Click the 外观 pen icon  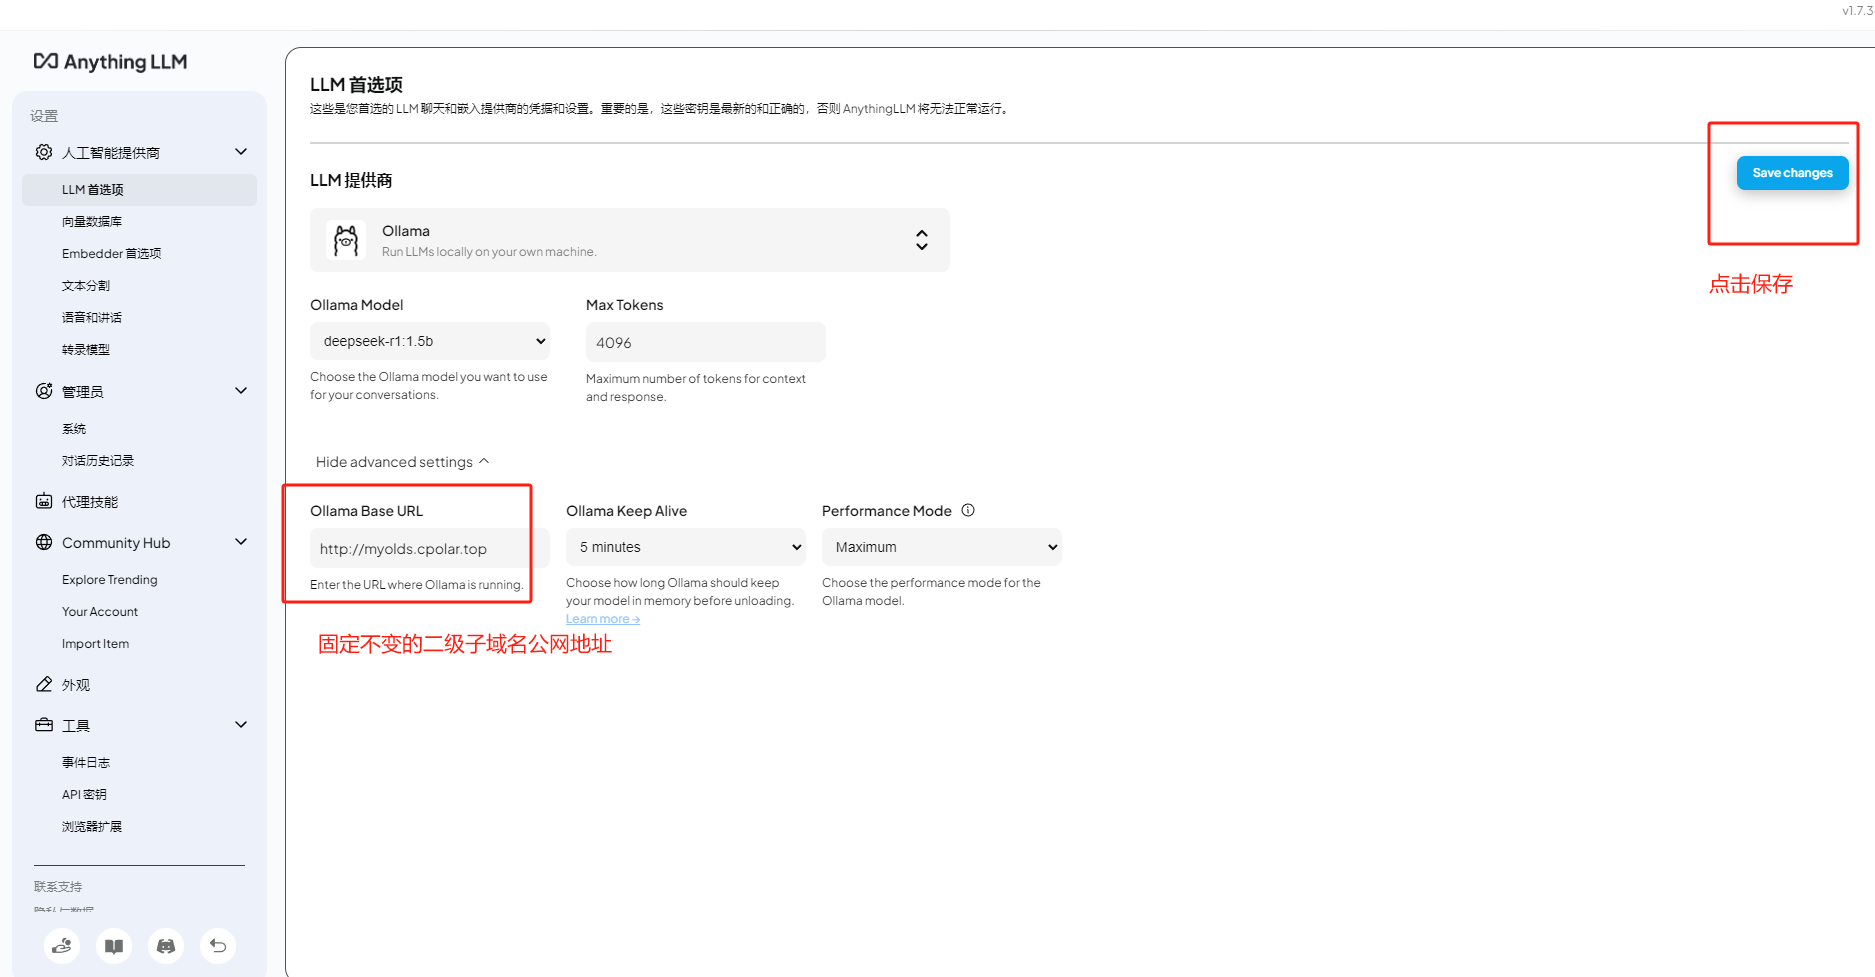(44, 684)
